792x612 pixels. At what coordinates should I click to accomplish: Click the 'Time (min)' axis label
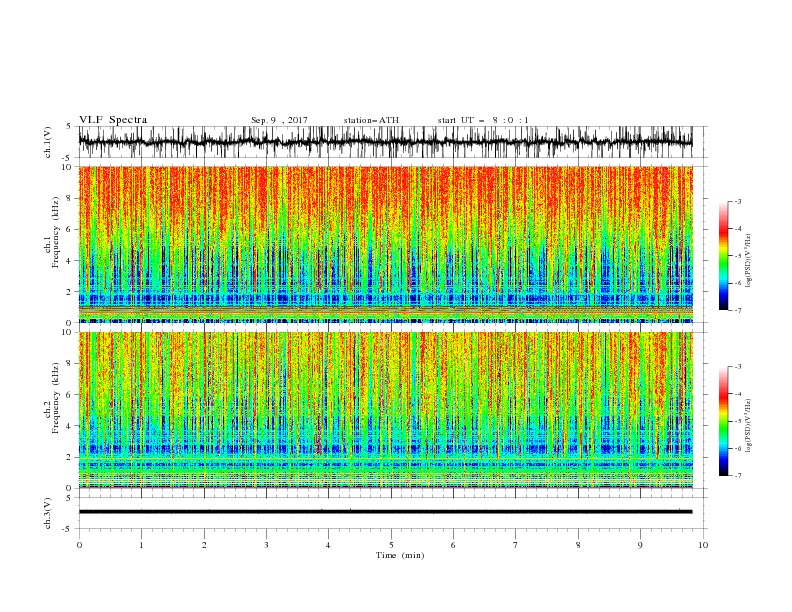coord(400,555)
